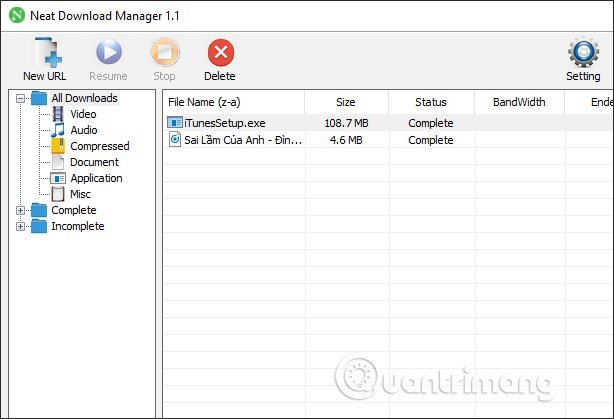Image resolution: width=614 pixels, height=419 pixels.
Task: Expand the Complete folder node
Action: point(21,210)
